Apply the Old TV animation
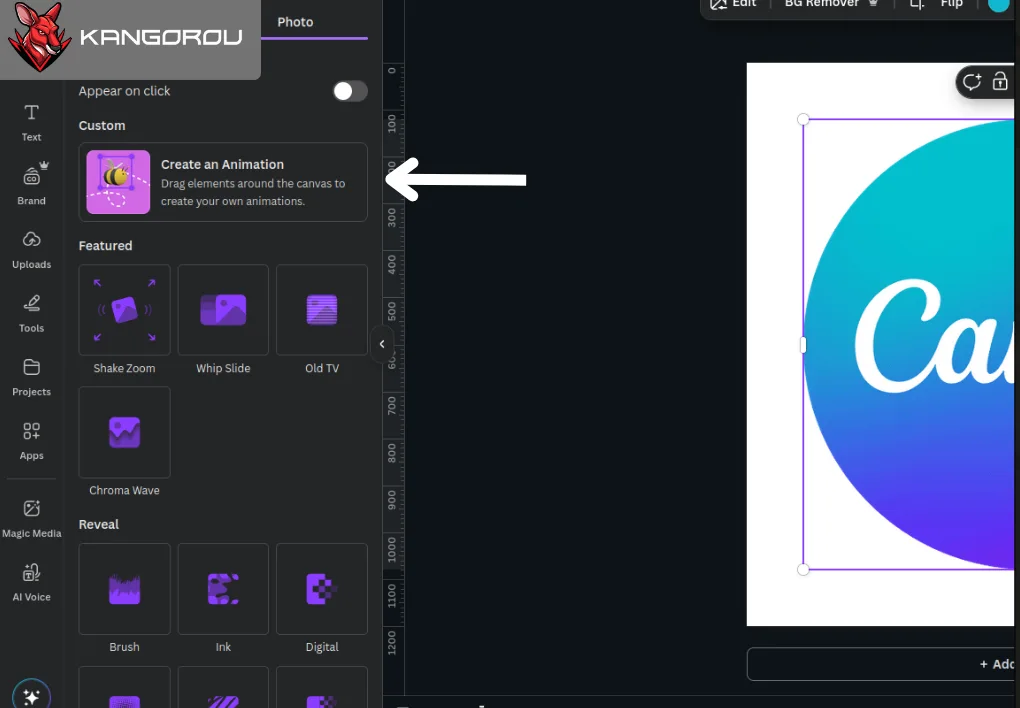 pos(322,310)
